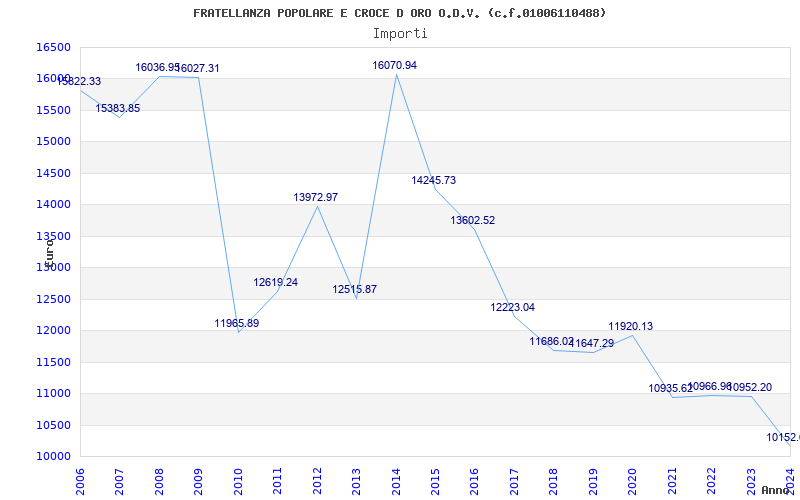800x500 pixels.
Task: Click the 16027.31 value label
Action: click(197, 68)
